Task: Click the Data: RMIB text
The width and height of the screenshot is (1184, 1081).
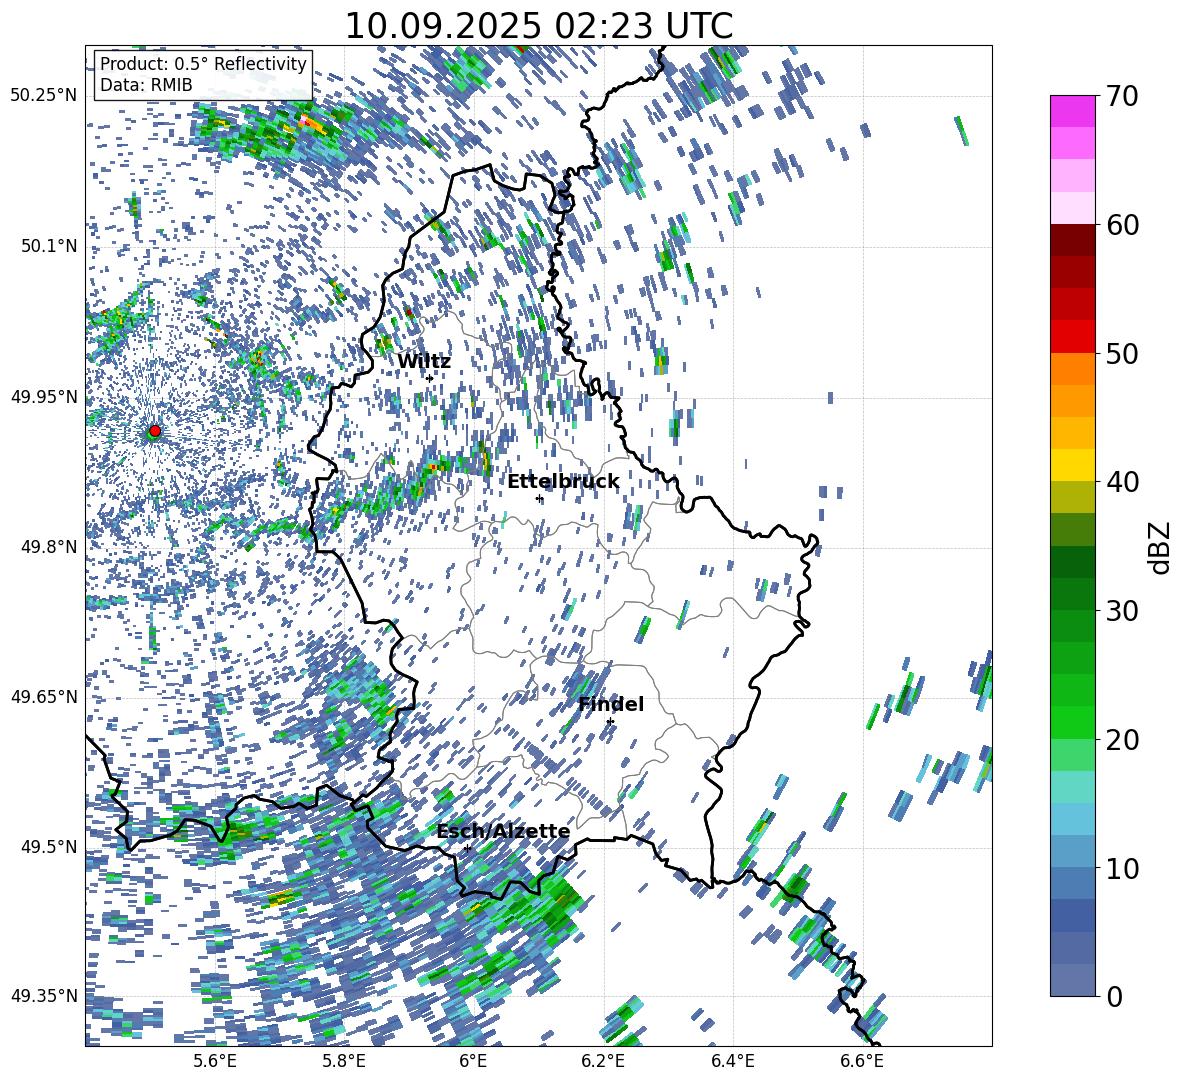Action: [x=146, y=85]
